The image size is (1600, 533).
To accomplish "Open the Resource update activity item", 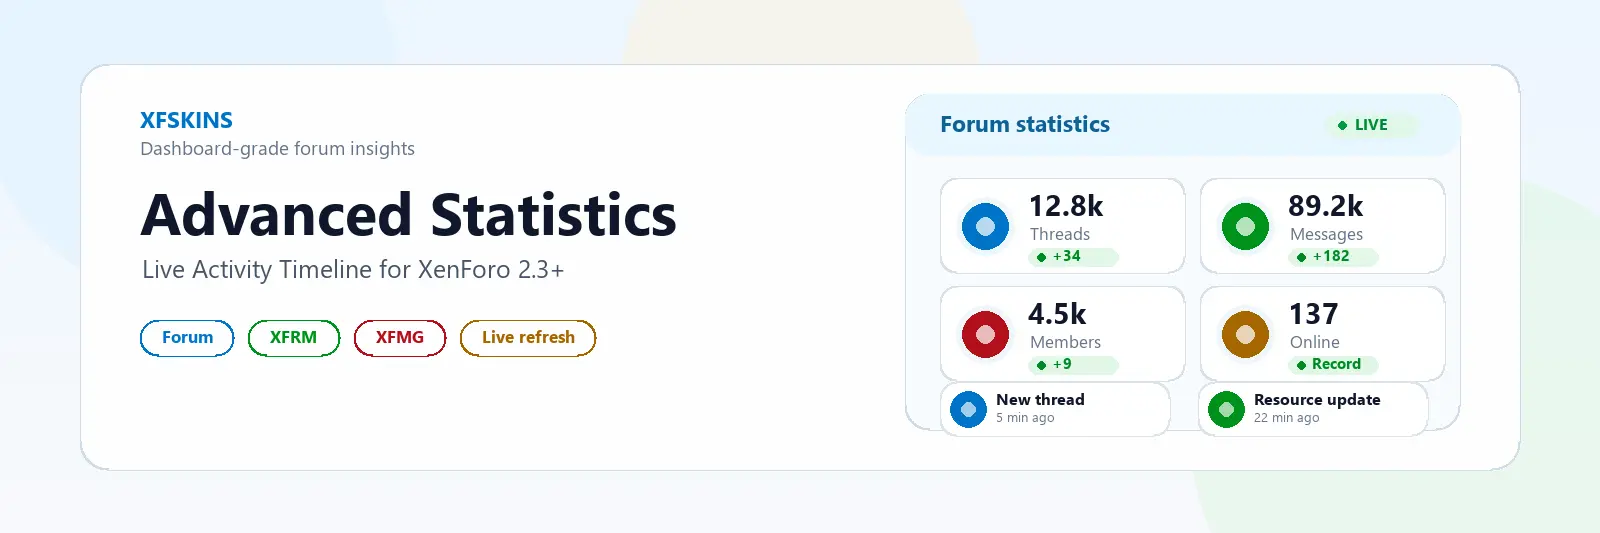I will tap(1313, 409).
